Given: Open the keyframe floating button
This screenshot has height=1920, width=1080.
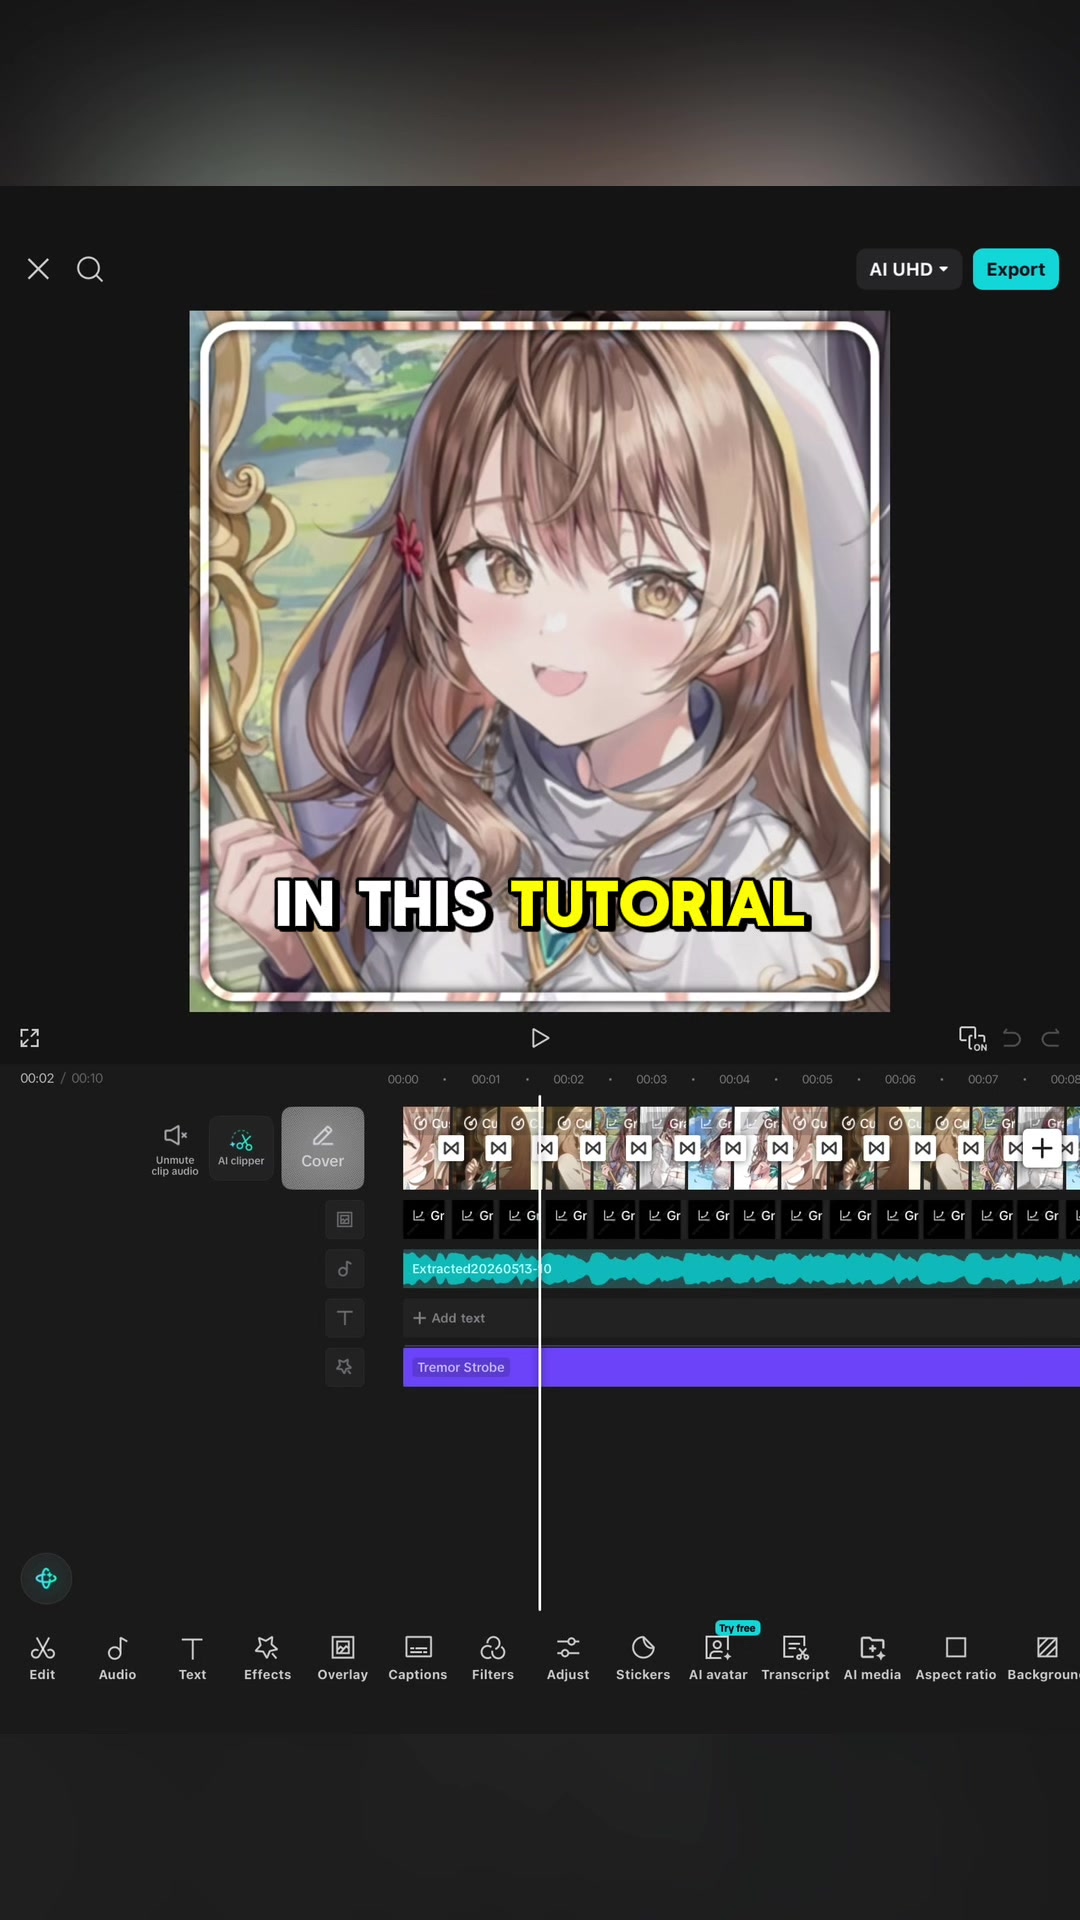Looking at the screenshot, I should [x=46, y=1579].
